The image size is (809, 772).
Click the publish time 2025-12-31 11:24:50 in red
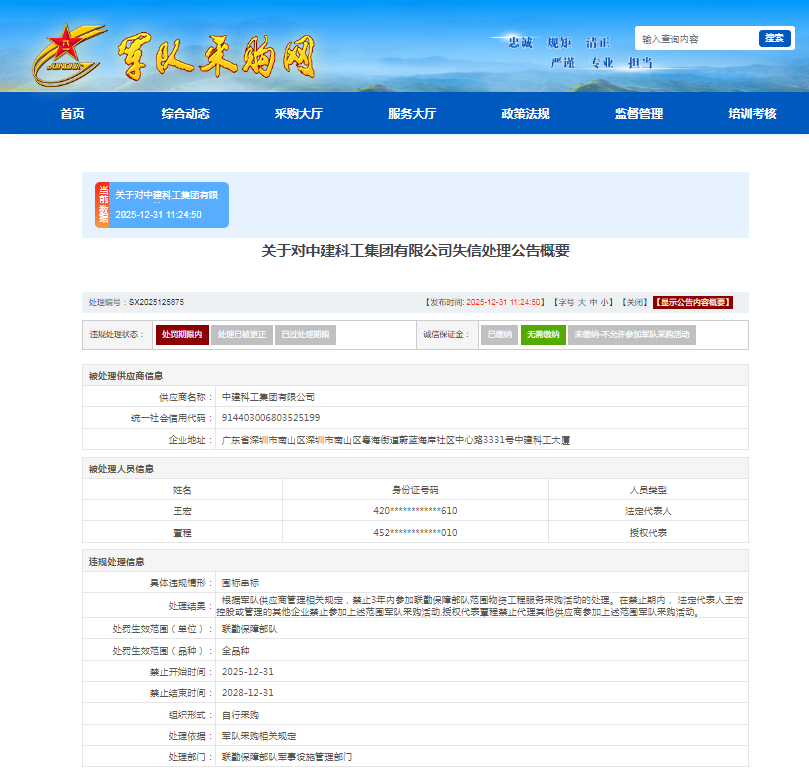point(504,302)
